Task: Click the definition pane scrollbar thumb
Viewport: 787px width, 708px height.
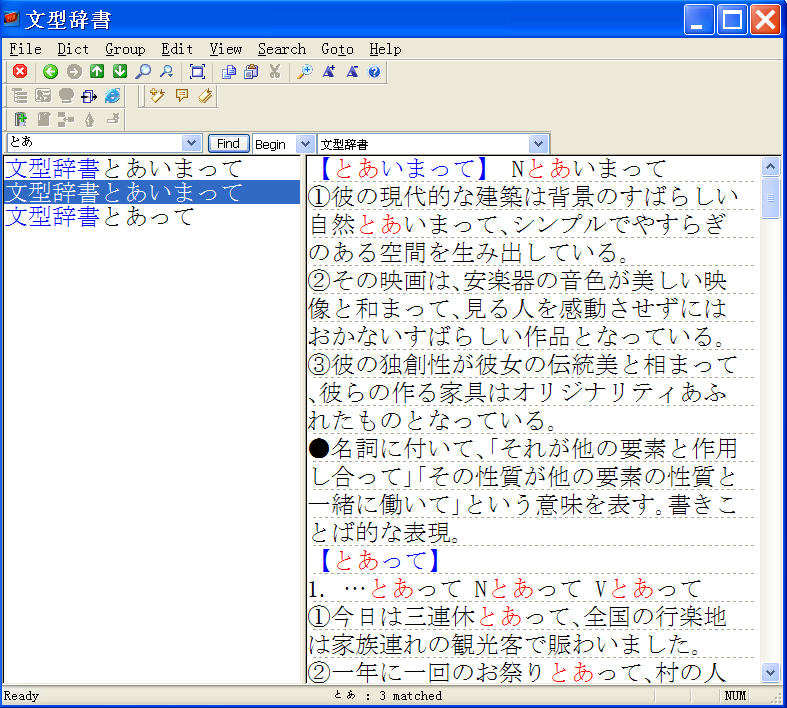Action: point(770,198)
